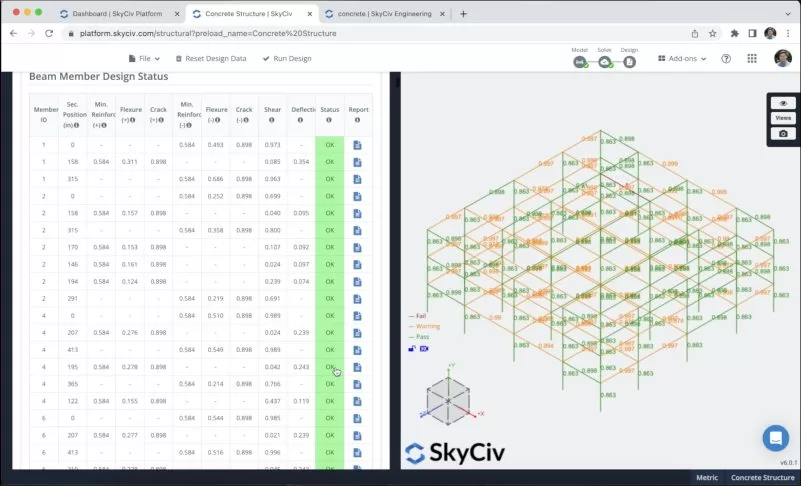Take a screenshot with camera icon
The image size is (801, 486).
click(783, 134)
